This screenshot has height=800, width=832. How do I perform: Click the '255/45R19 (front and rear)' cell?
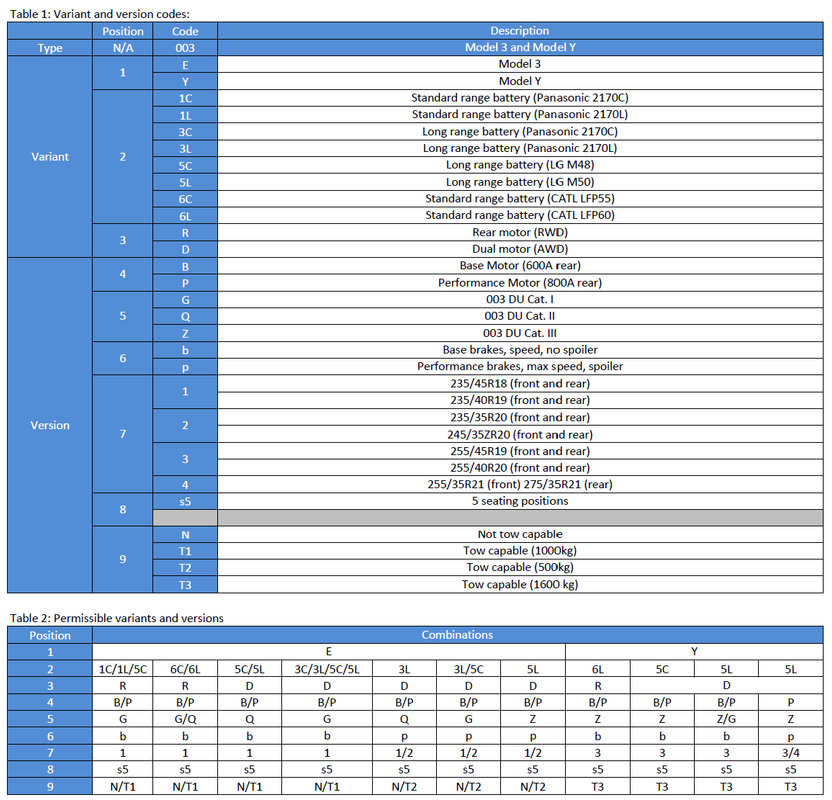pyautogui.click(x=520, y=451)
